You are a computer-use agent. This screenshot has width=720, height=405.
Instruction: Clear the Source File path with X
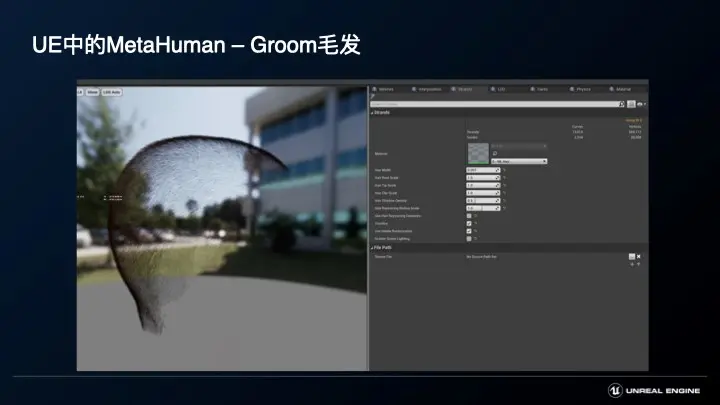tap(638, 257)
